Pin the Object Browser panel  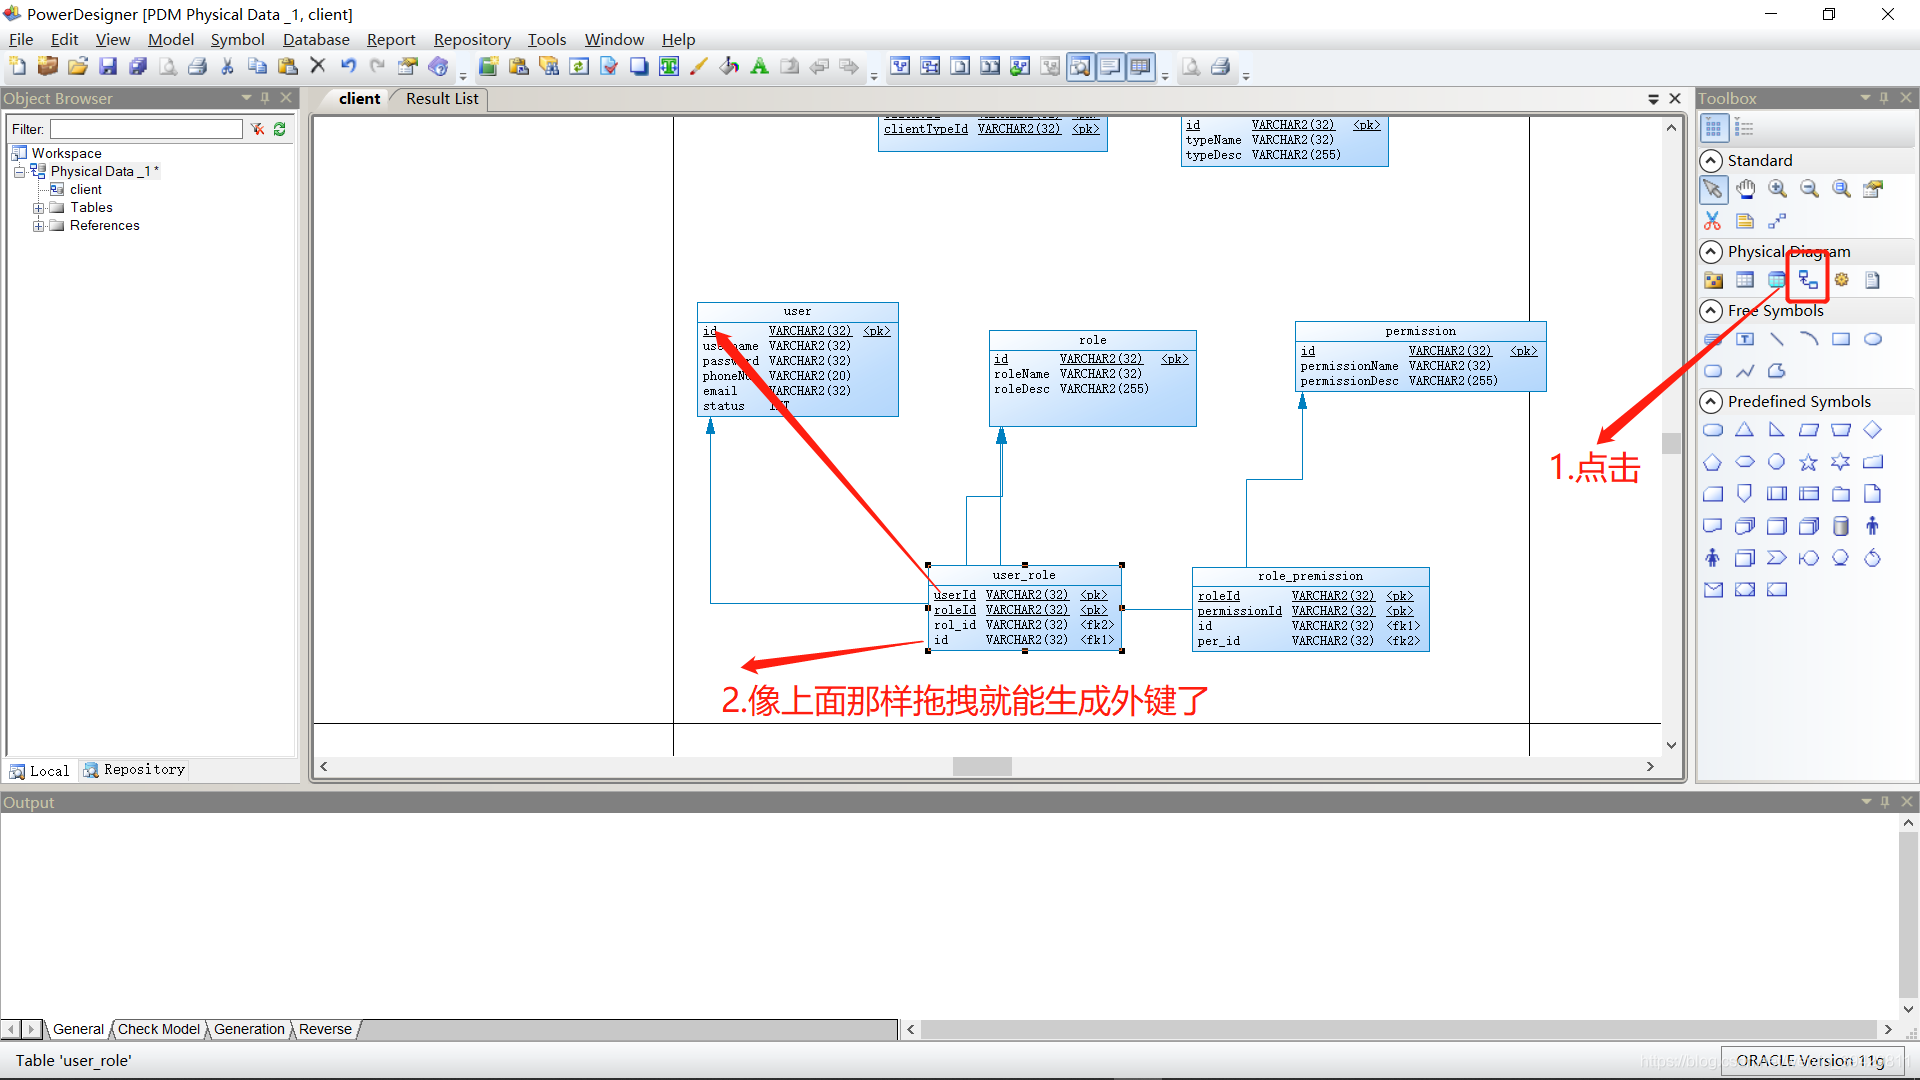tap(265, 98)
